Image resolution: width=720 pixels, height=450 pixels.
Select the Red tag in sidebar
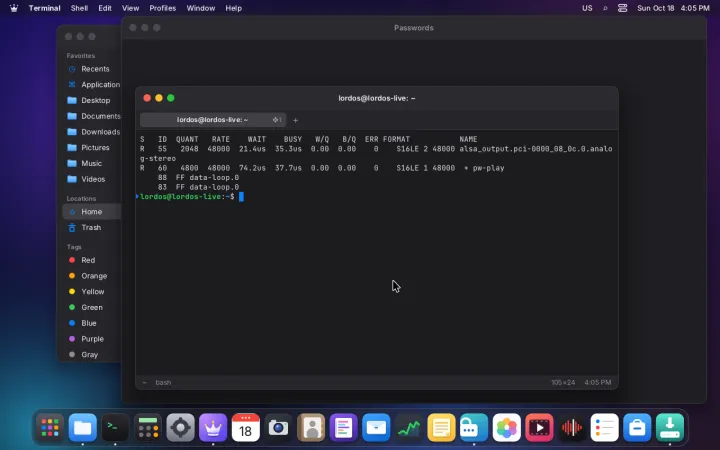[92, 260]
